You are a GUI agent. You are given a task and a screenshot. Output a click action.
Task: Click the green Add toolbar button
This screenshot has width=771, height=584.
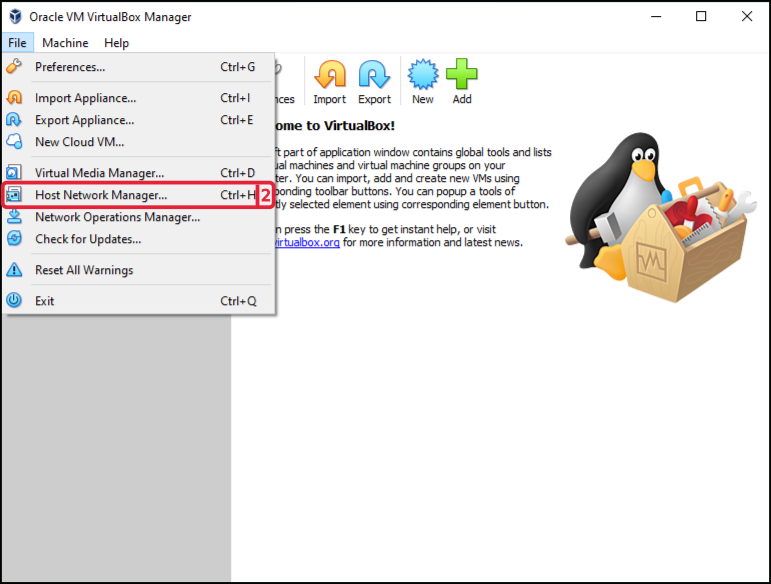(x=462, y=82)
